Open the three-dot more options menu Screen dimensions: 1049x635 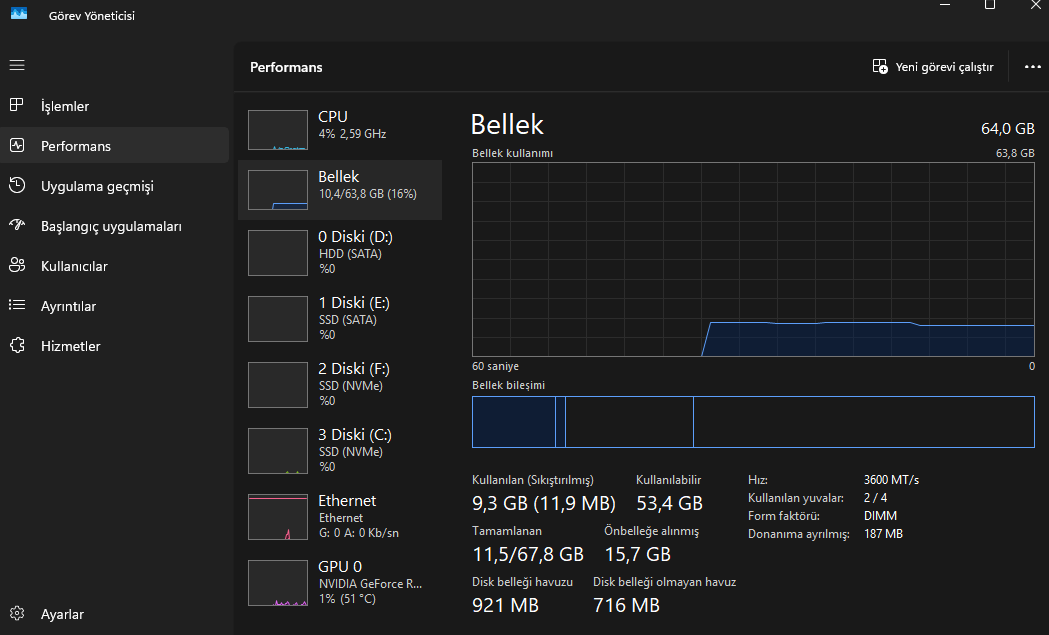coord(1033,67)
